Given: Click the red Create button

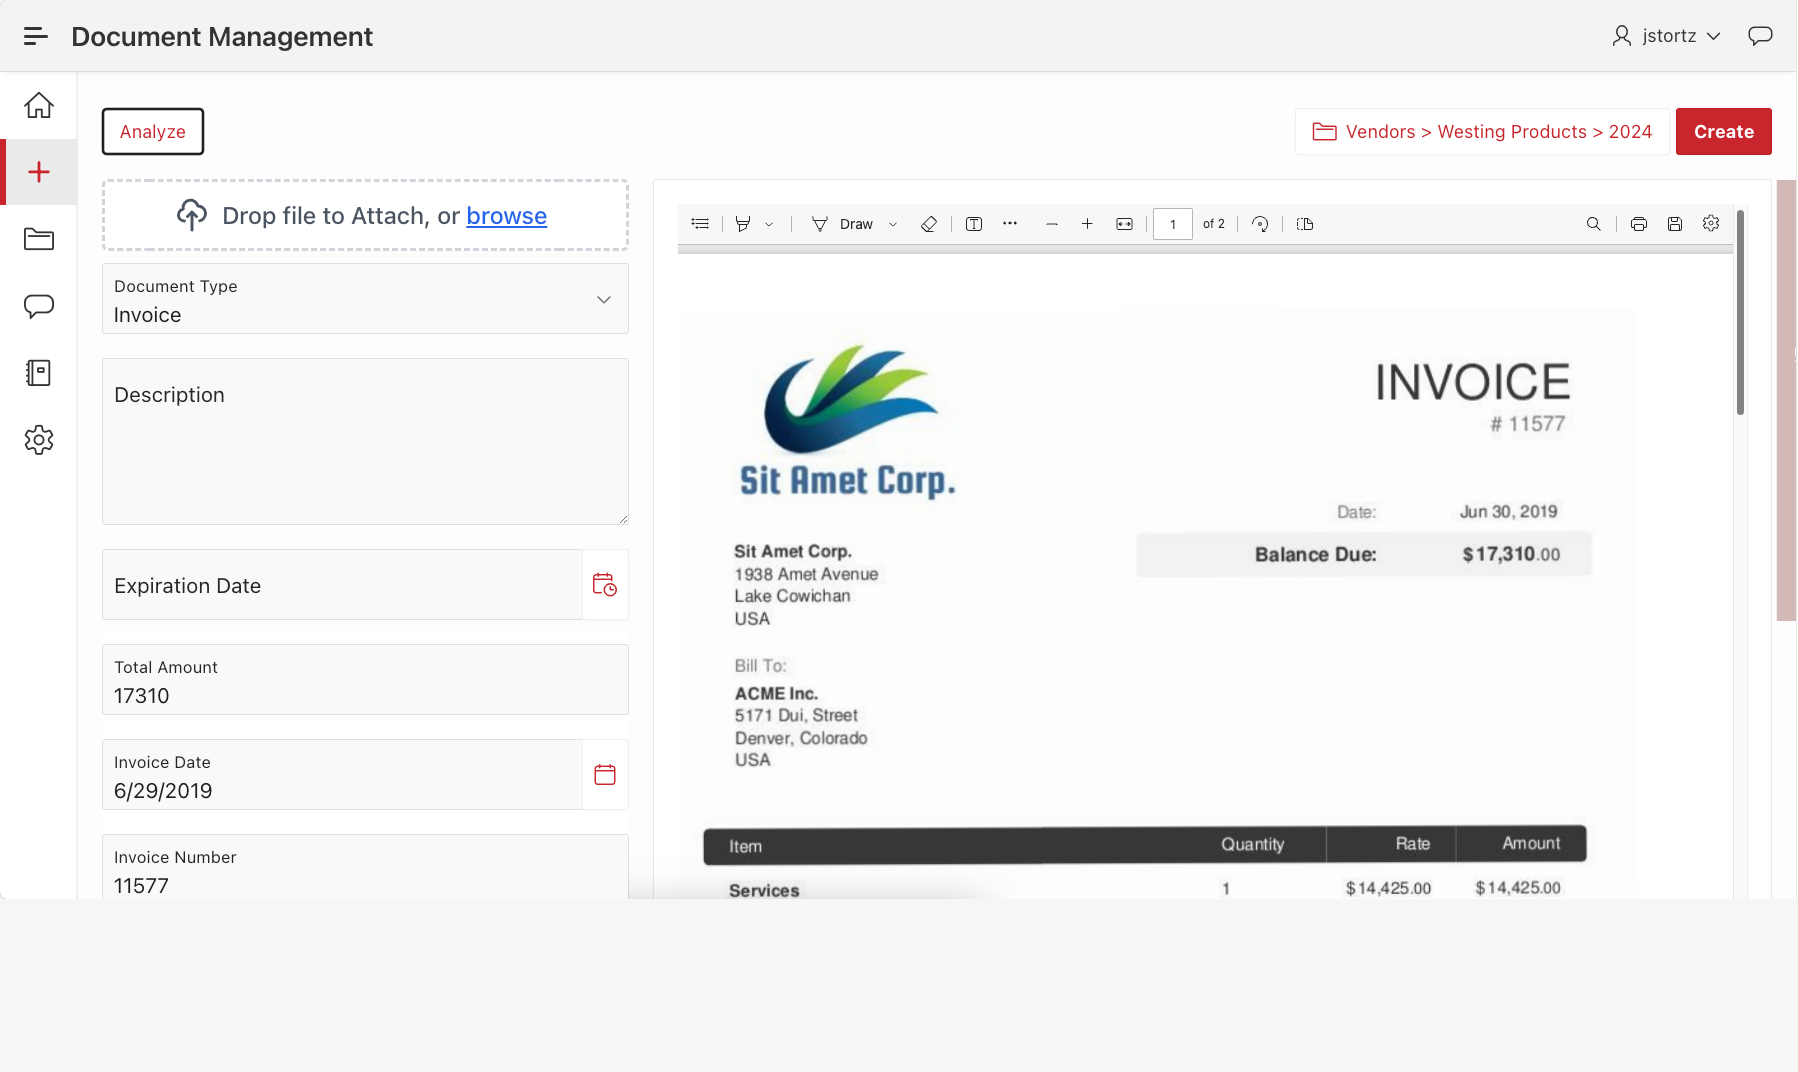Looking at the screenshot, I should pos(1724,132).
